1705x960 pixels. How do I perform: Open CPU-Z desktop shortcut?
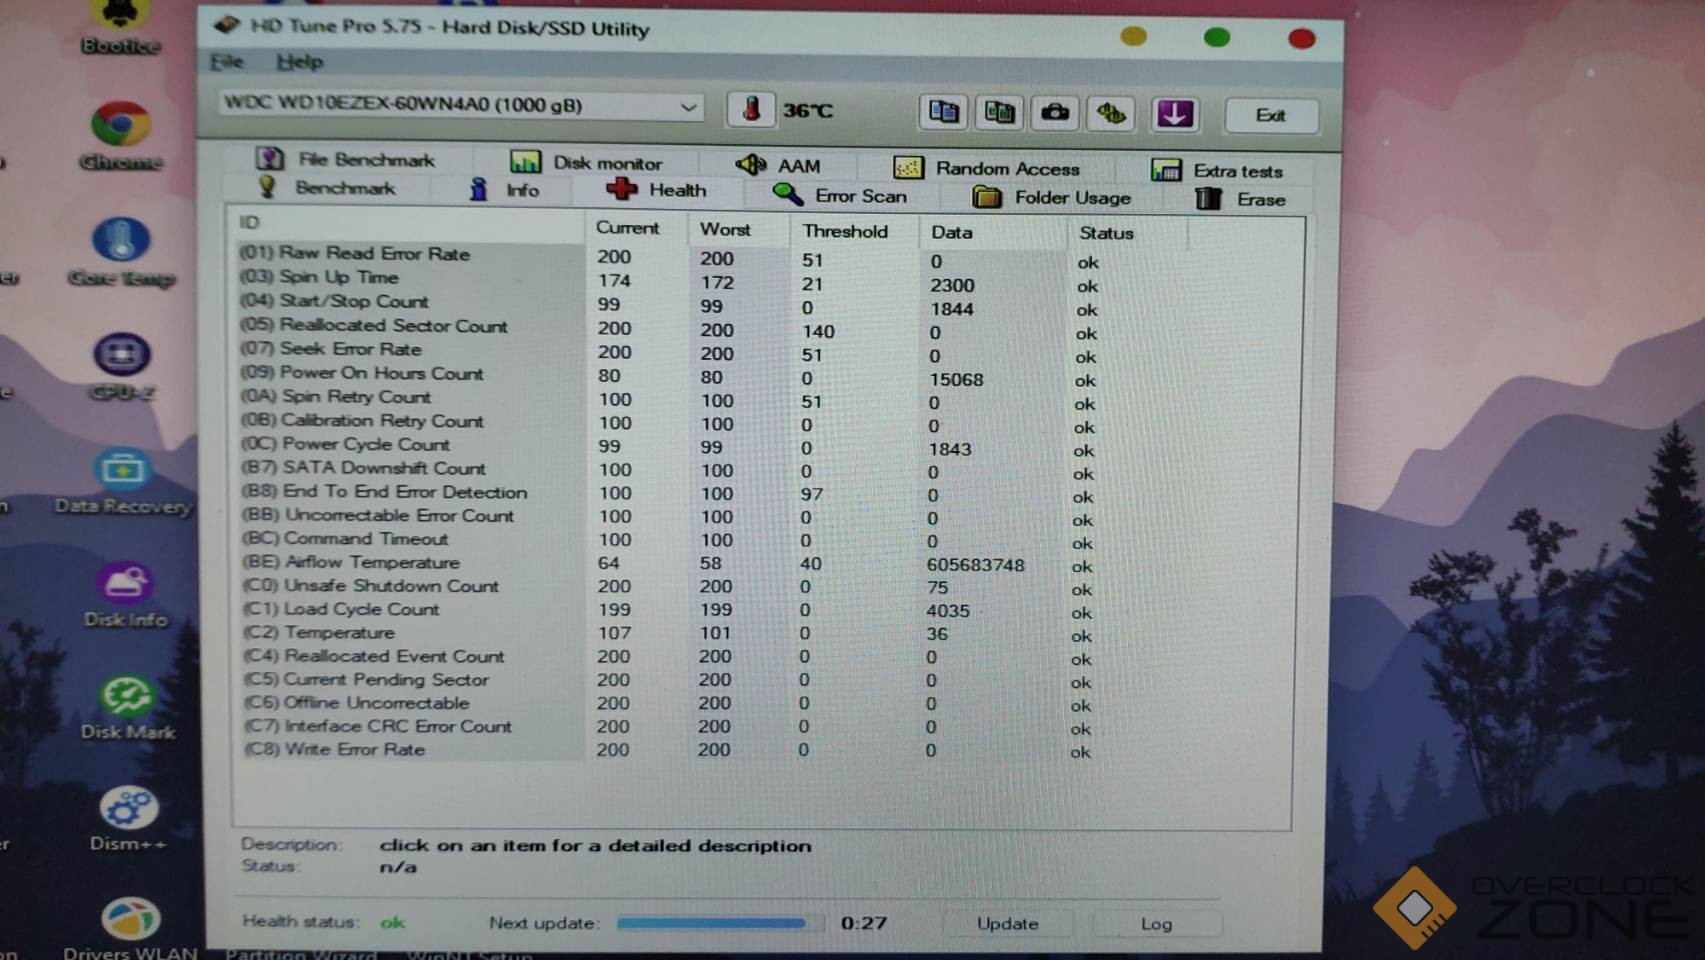point(122,368)
